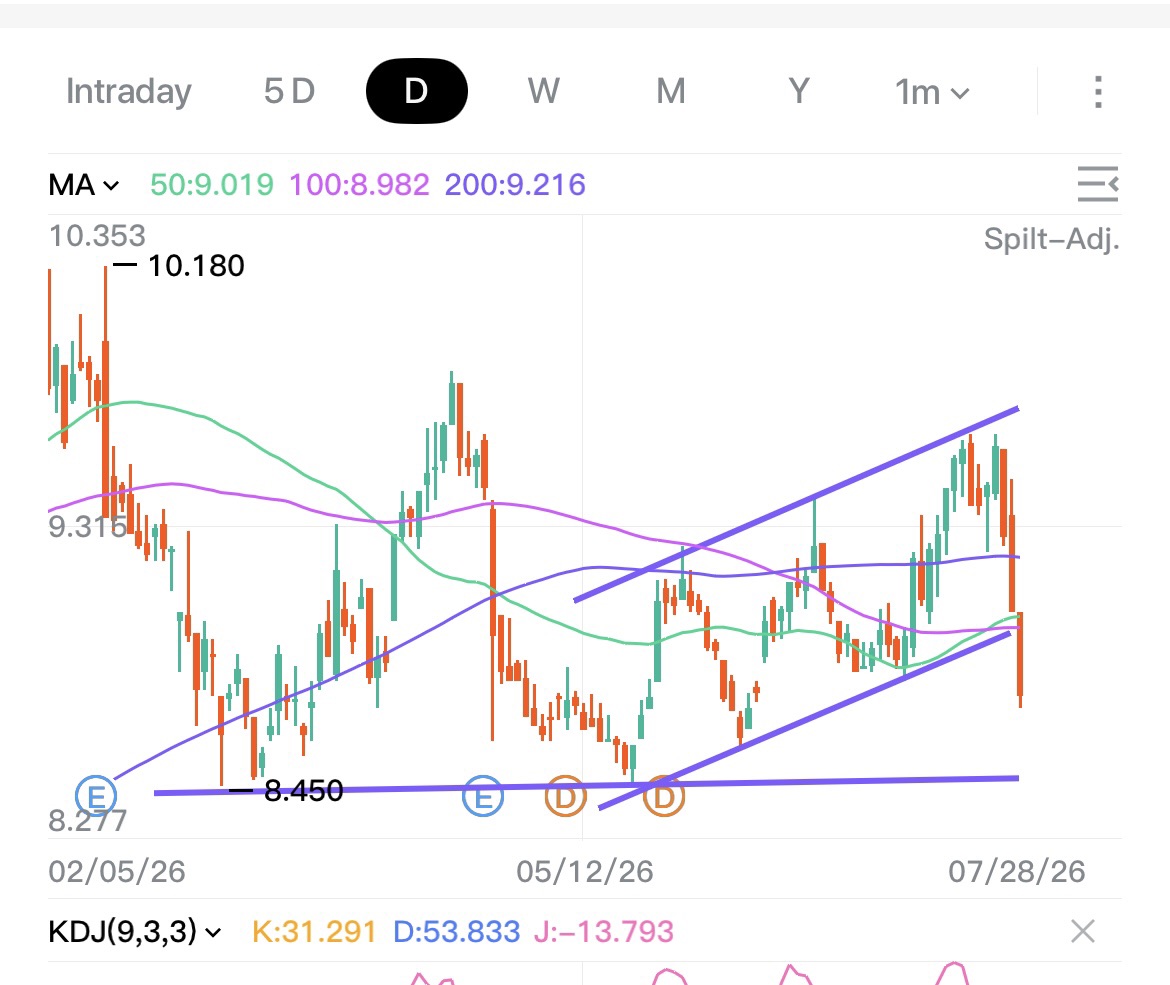Tap the first blue E earnings marker
This screenshot has width=1170, height=985.
(96, 796)
